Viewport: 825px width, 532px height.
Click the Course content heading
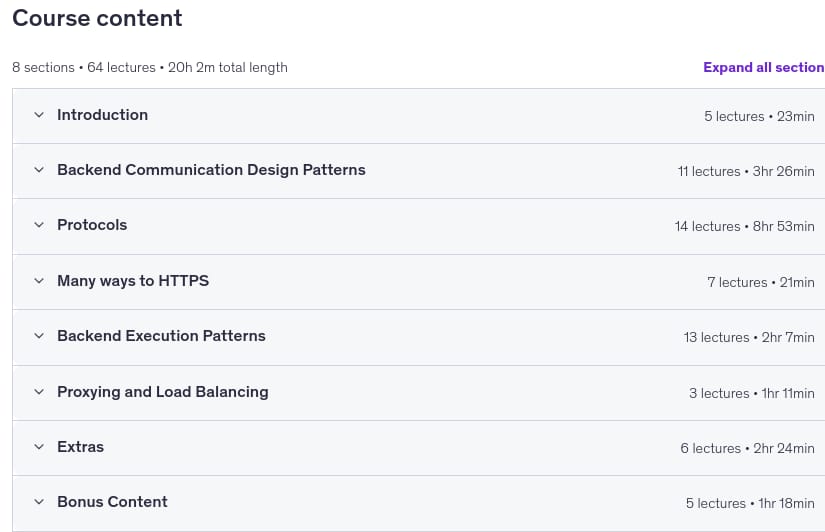97,18
